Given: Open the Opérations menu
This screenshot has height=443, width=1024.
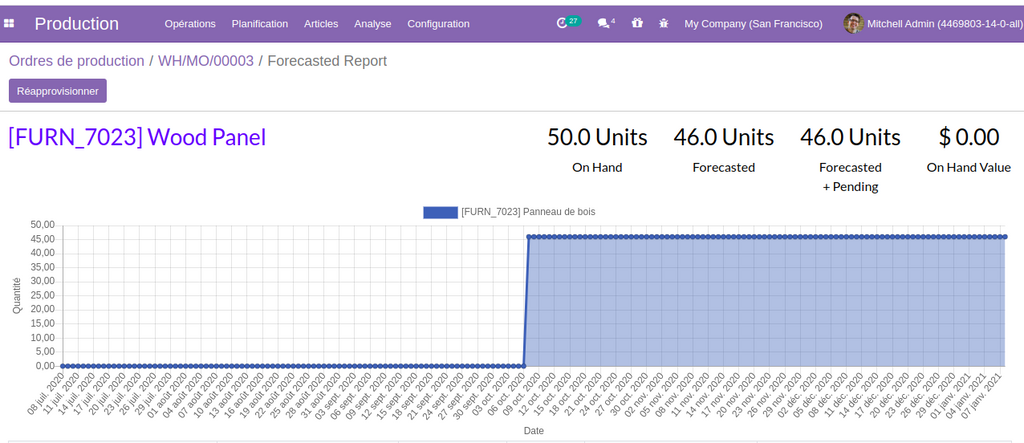Looking at the screenshot, I should [x=190, y=23].
